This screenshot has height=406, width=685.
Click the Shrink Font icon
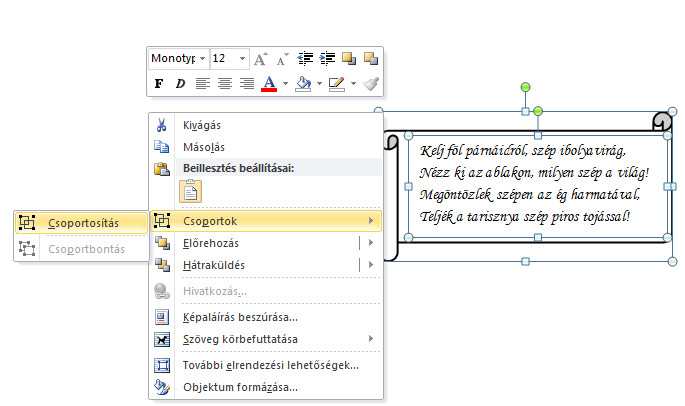pyautogui.click(x=283, y=59)
